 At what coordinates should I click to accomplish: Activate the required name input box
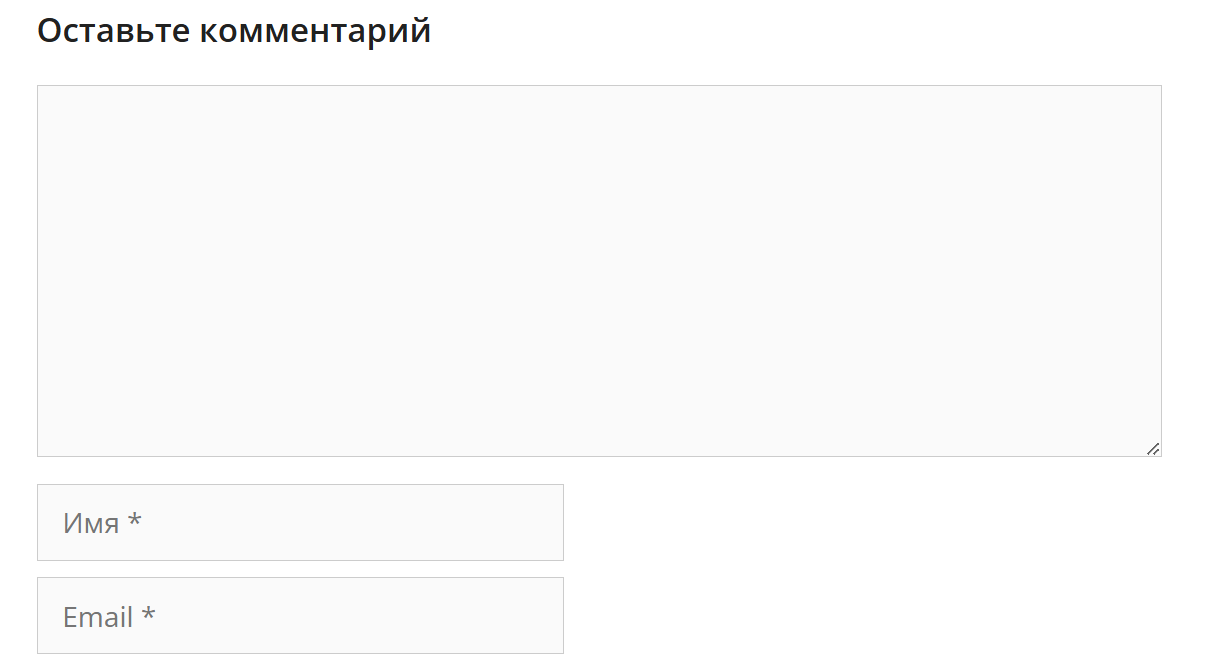[300, 523]
